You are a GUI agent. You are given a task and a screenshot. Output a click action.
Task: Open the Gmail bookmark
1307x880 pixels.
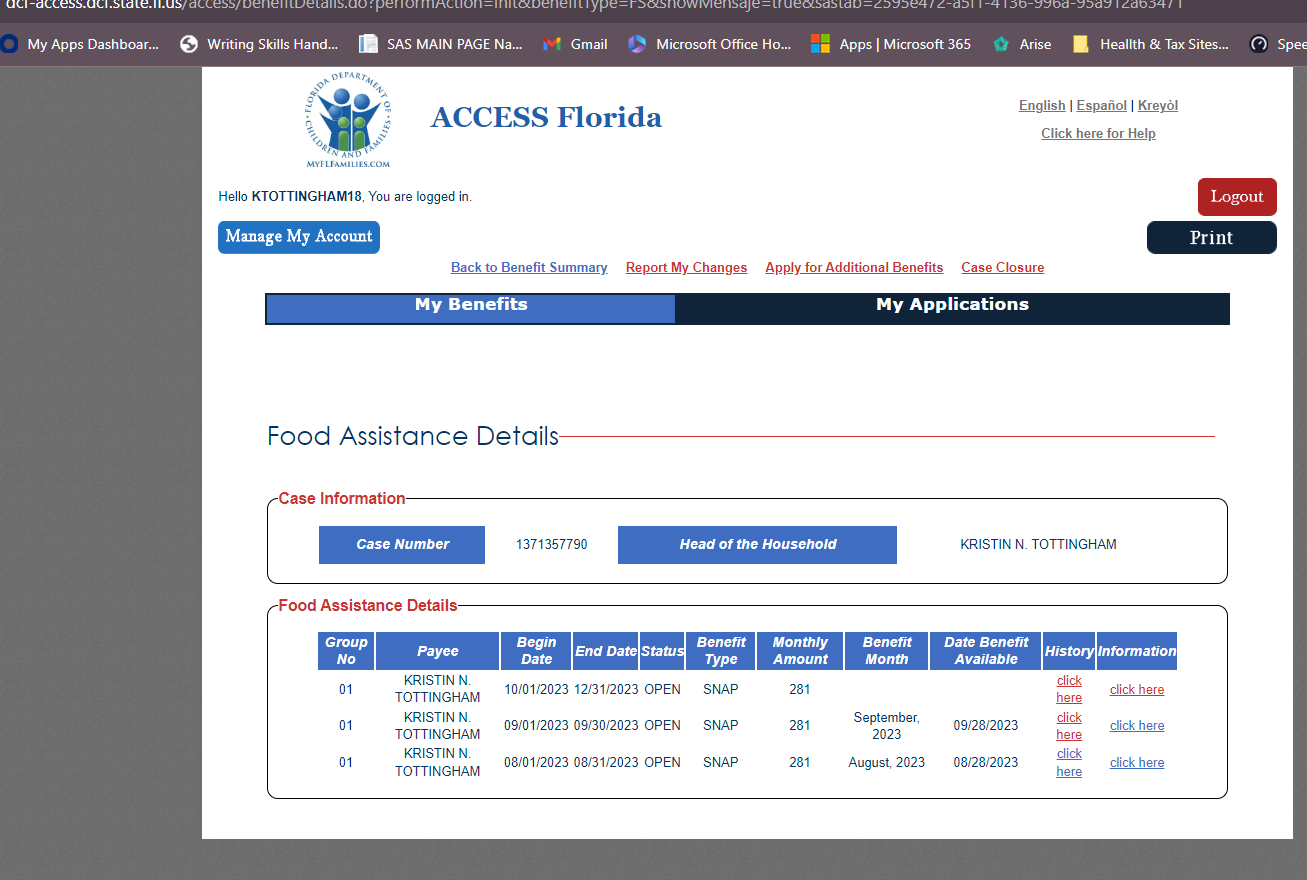pyautogui.click(x=575, y=44)
